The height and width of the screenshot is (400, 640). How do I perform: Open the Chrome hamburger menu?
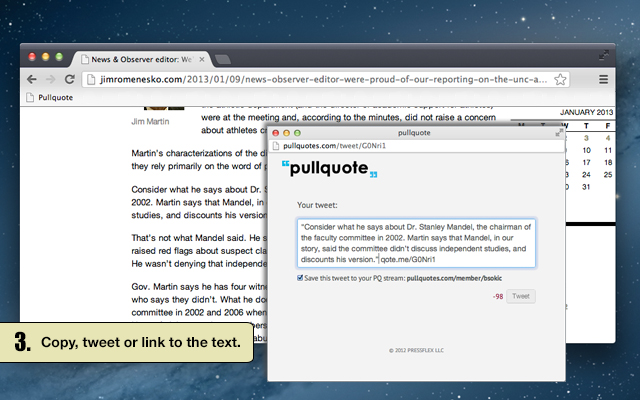[x=603, y=79]
